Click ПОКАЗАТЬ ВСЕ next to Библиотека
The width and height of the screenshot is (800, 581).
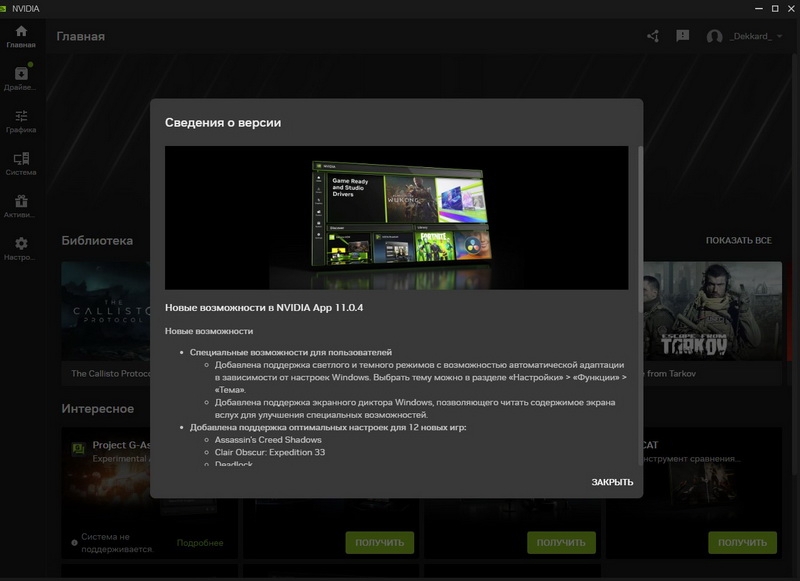pyautogui.click(x=738, y=241)
